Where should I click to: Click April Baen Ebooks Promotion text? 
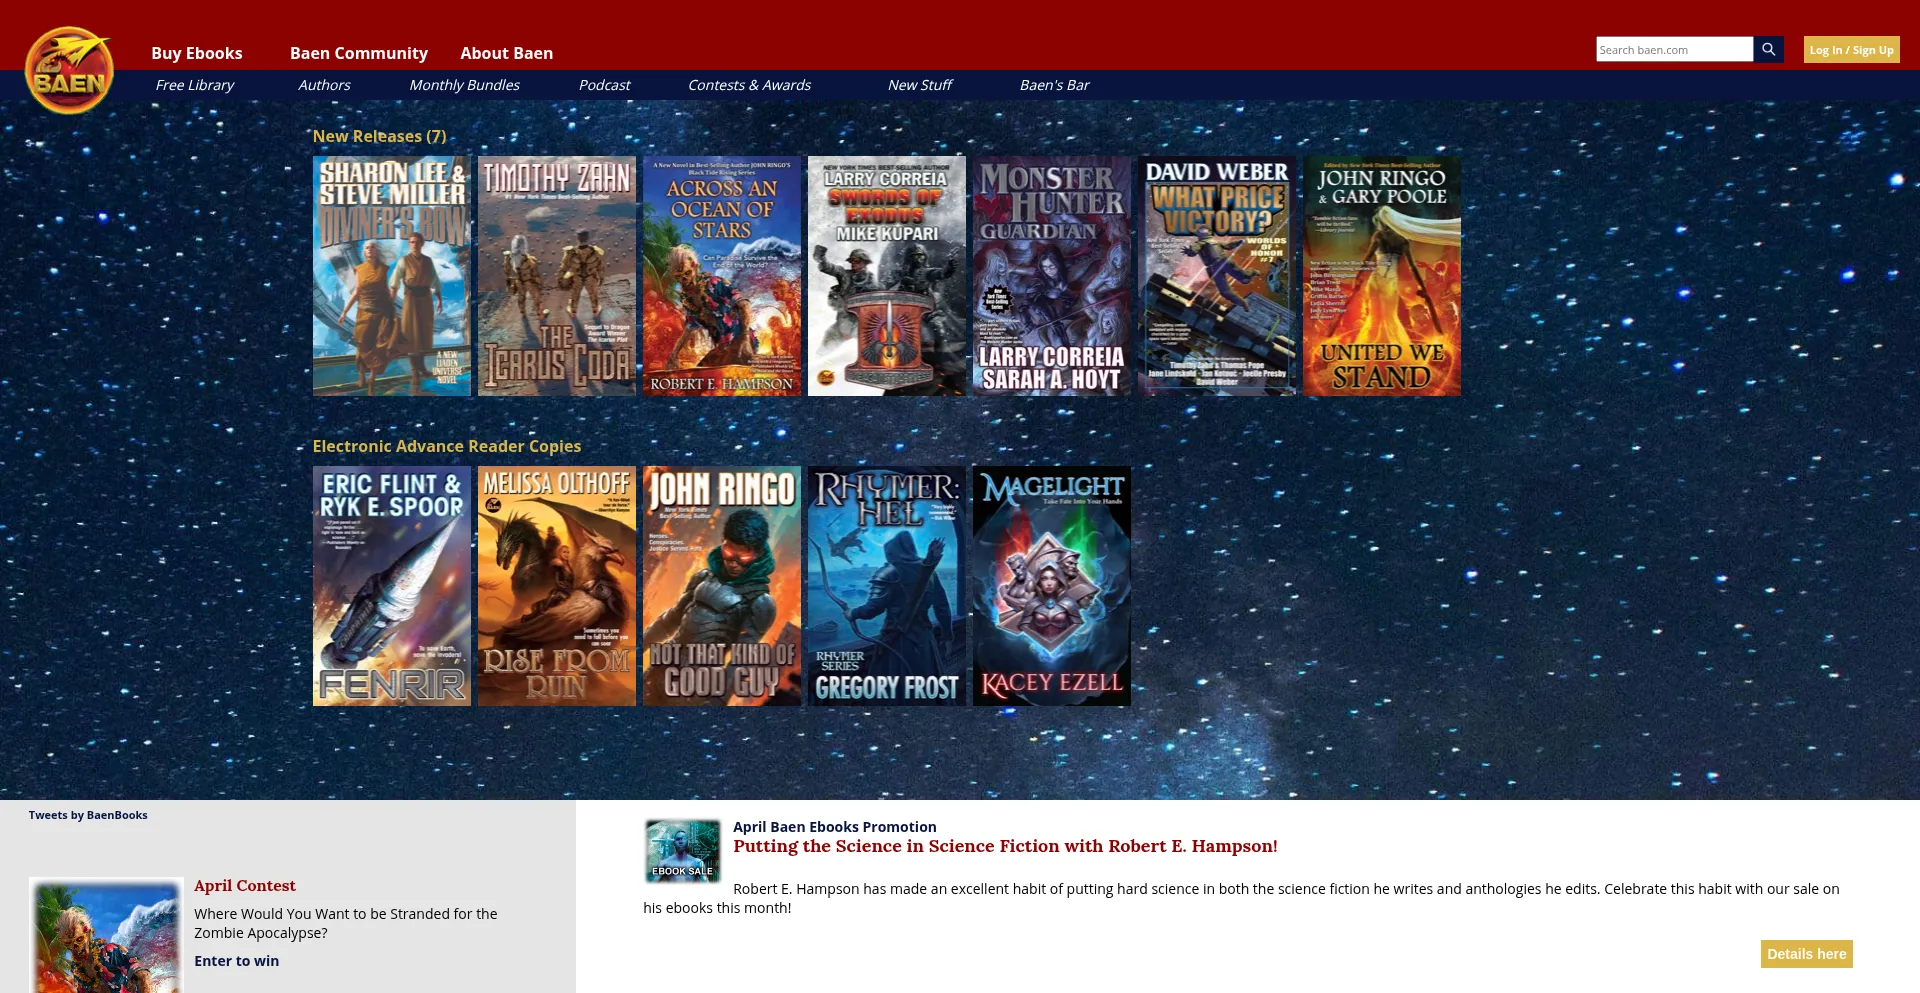835,827
